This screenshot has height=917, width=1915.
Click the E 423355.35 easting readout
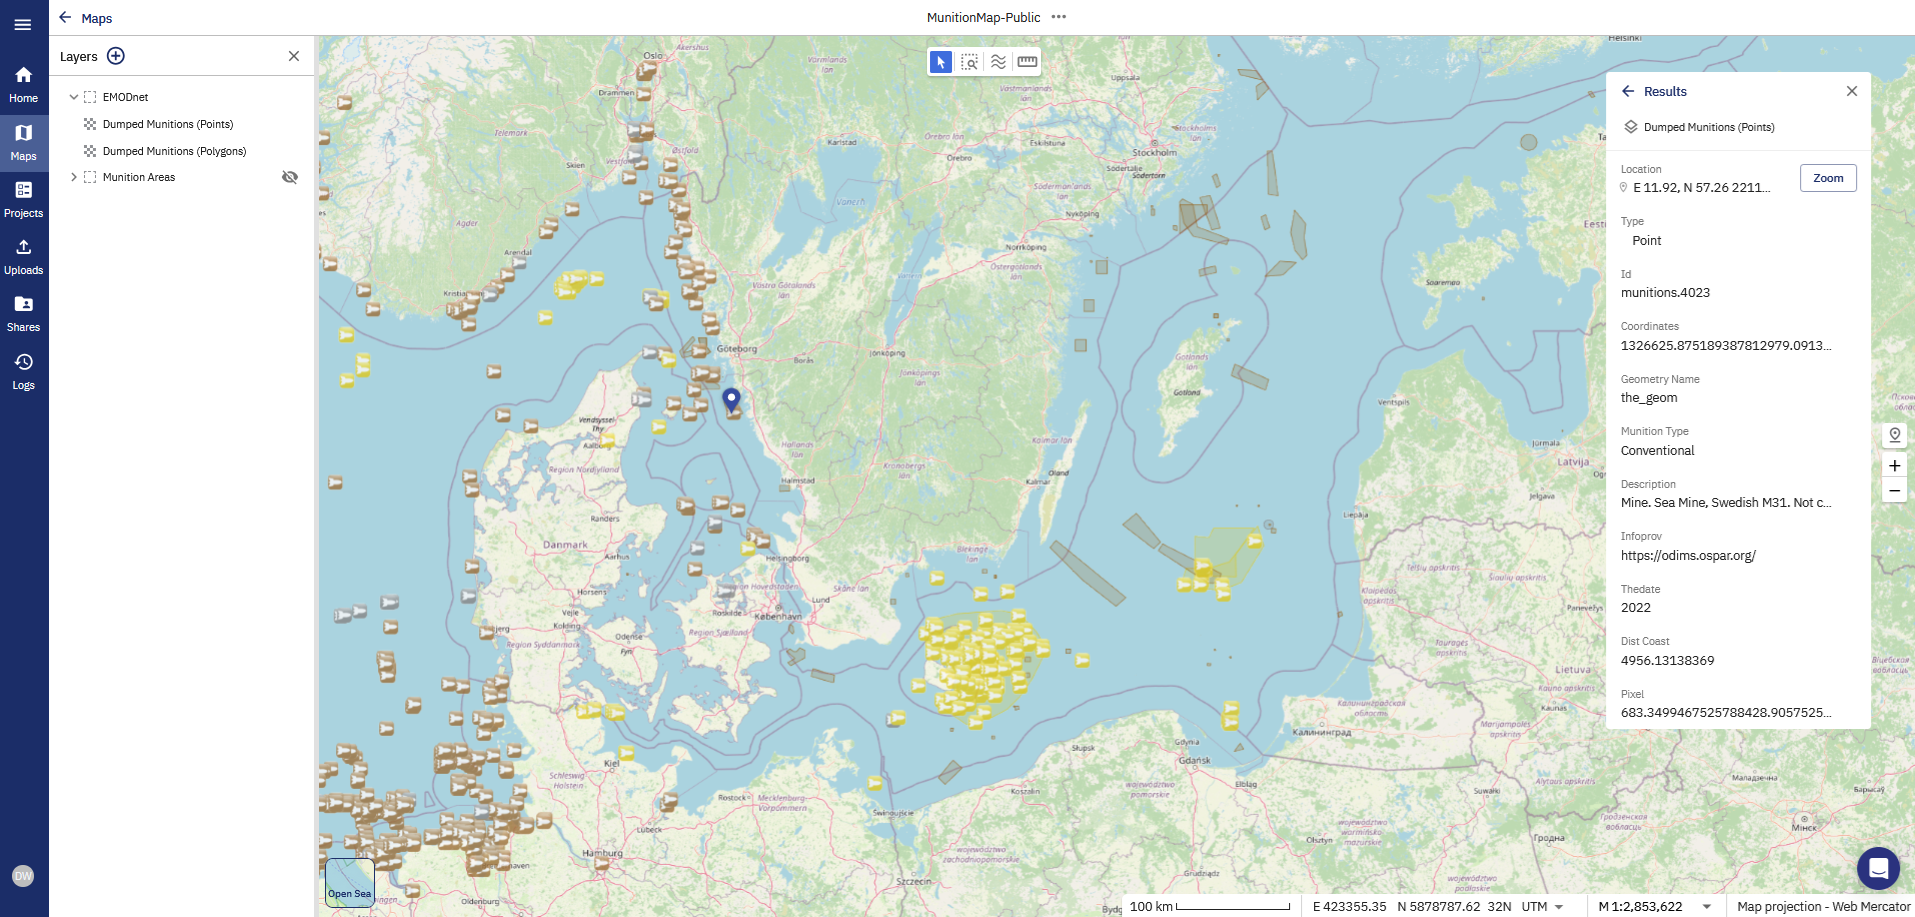(x=1349, y=907)
